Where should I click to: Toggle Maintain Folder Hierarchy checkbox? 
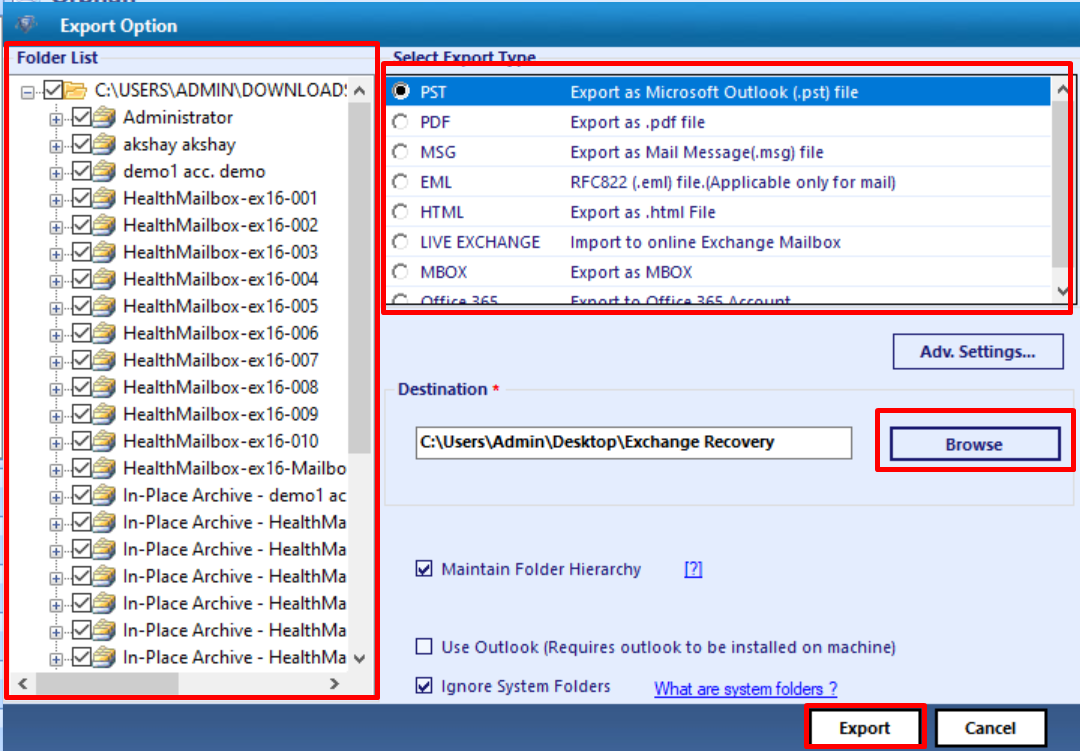pos(424,569)
